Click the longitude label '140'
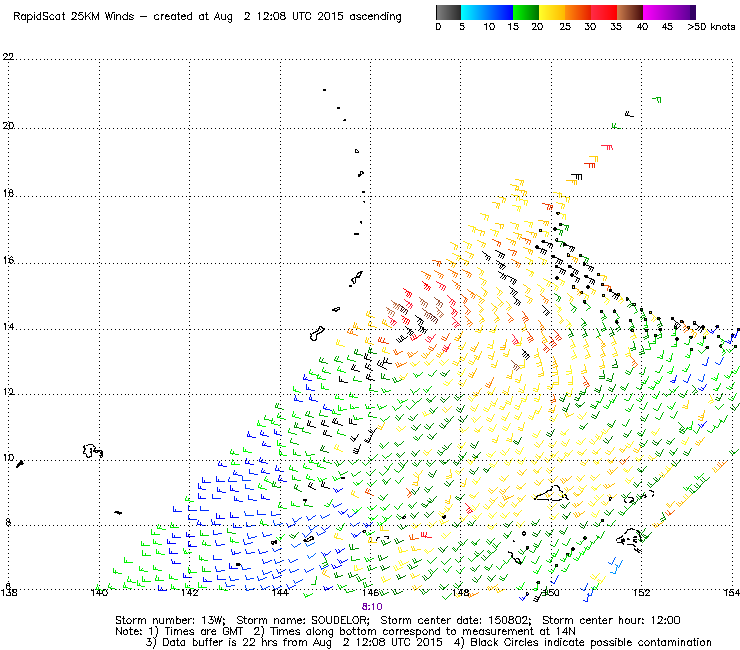 point(99,592)
